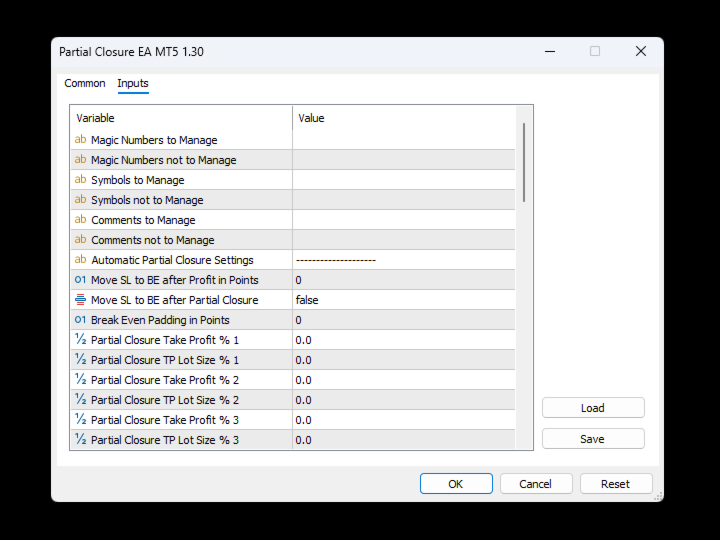Click the ab icon beside Symbols to Manage
The height and width of the screenshot is (540, 720).
pos(80,180)
